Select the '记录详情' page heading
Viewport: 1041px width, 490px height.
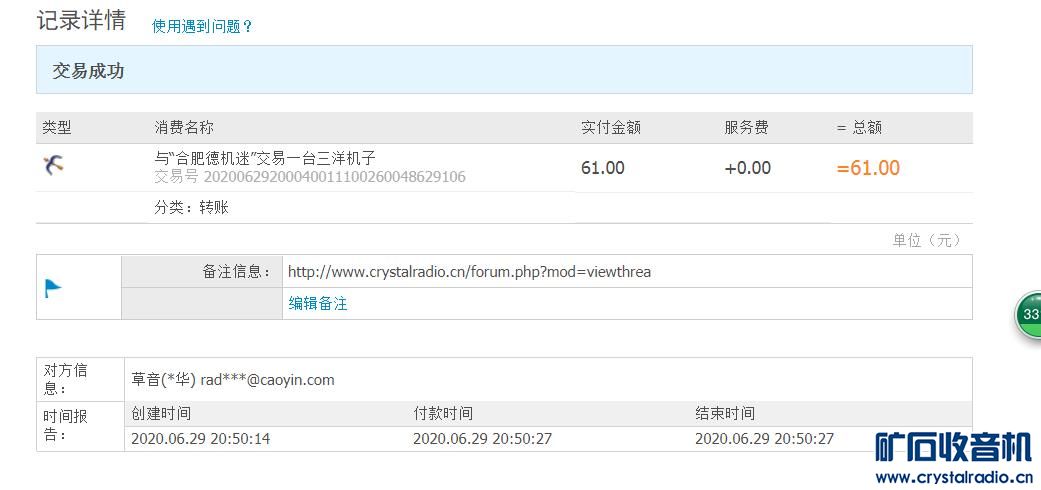(81, 20)
